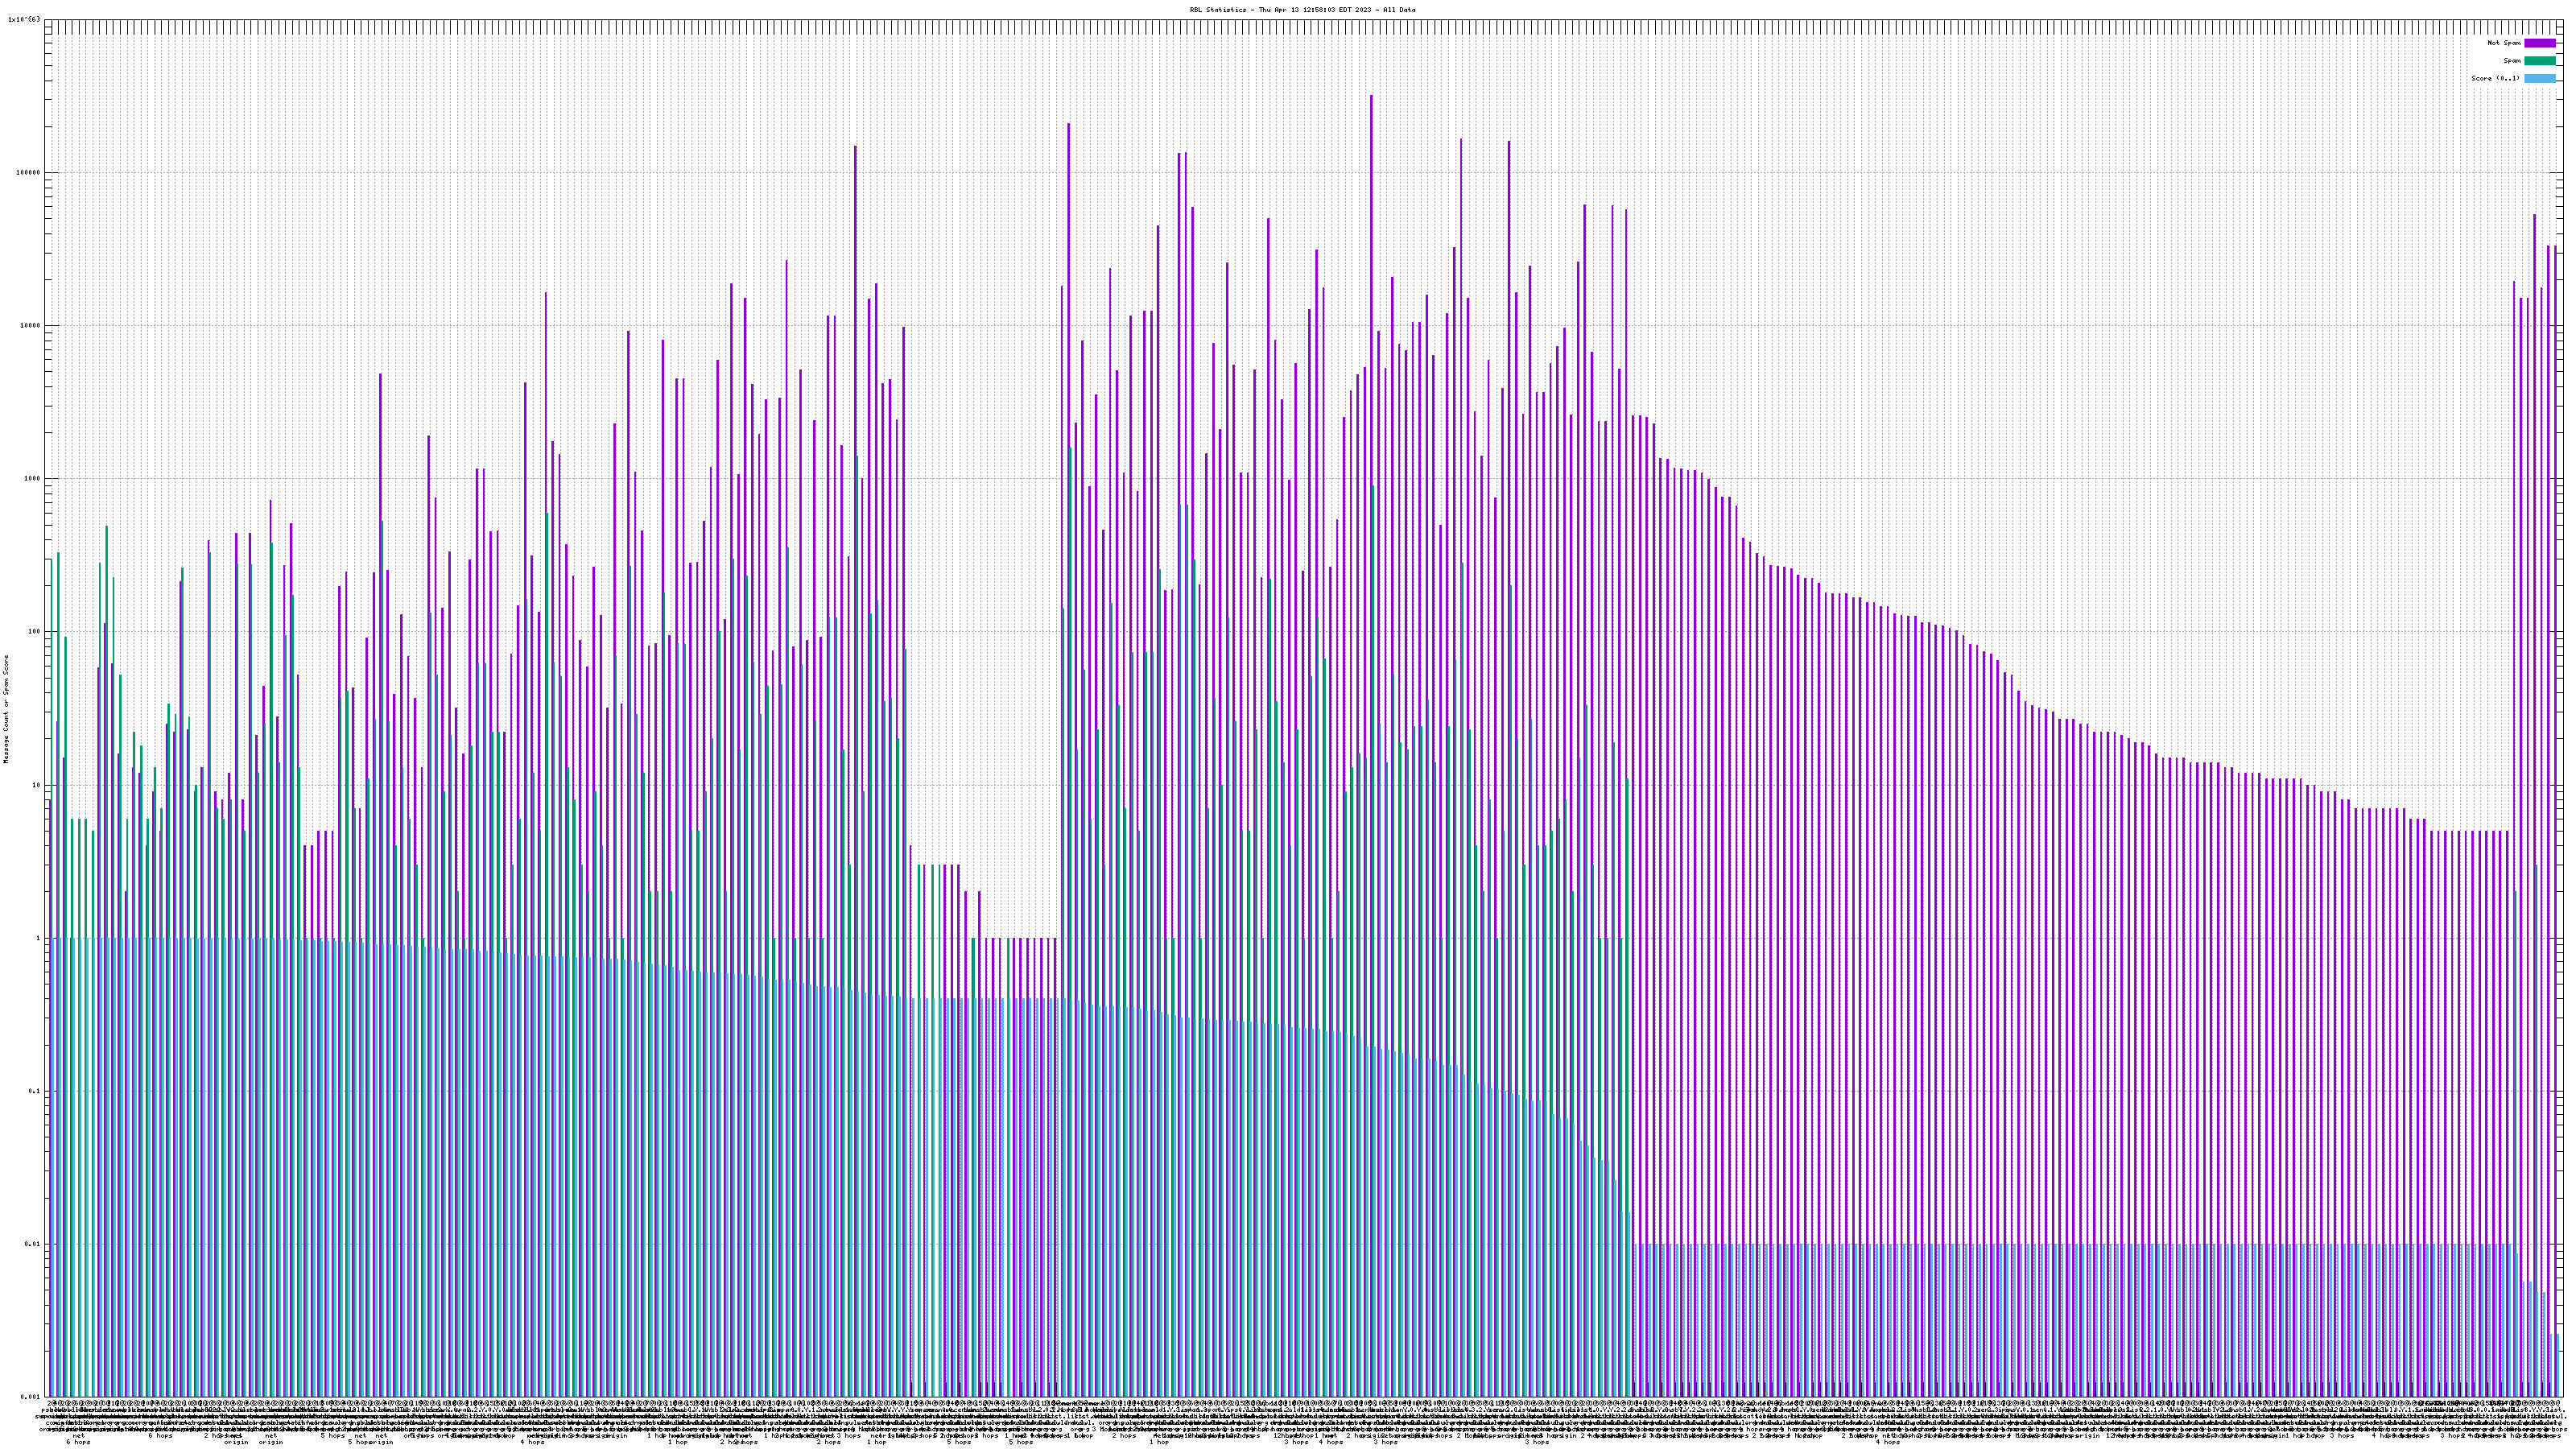Click the 1000 y-axis tick label
Viewport: 2576px width, 1449px height.
(x=32, y=478)
